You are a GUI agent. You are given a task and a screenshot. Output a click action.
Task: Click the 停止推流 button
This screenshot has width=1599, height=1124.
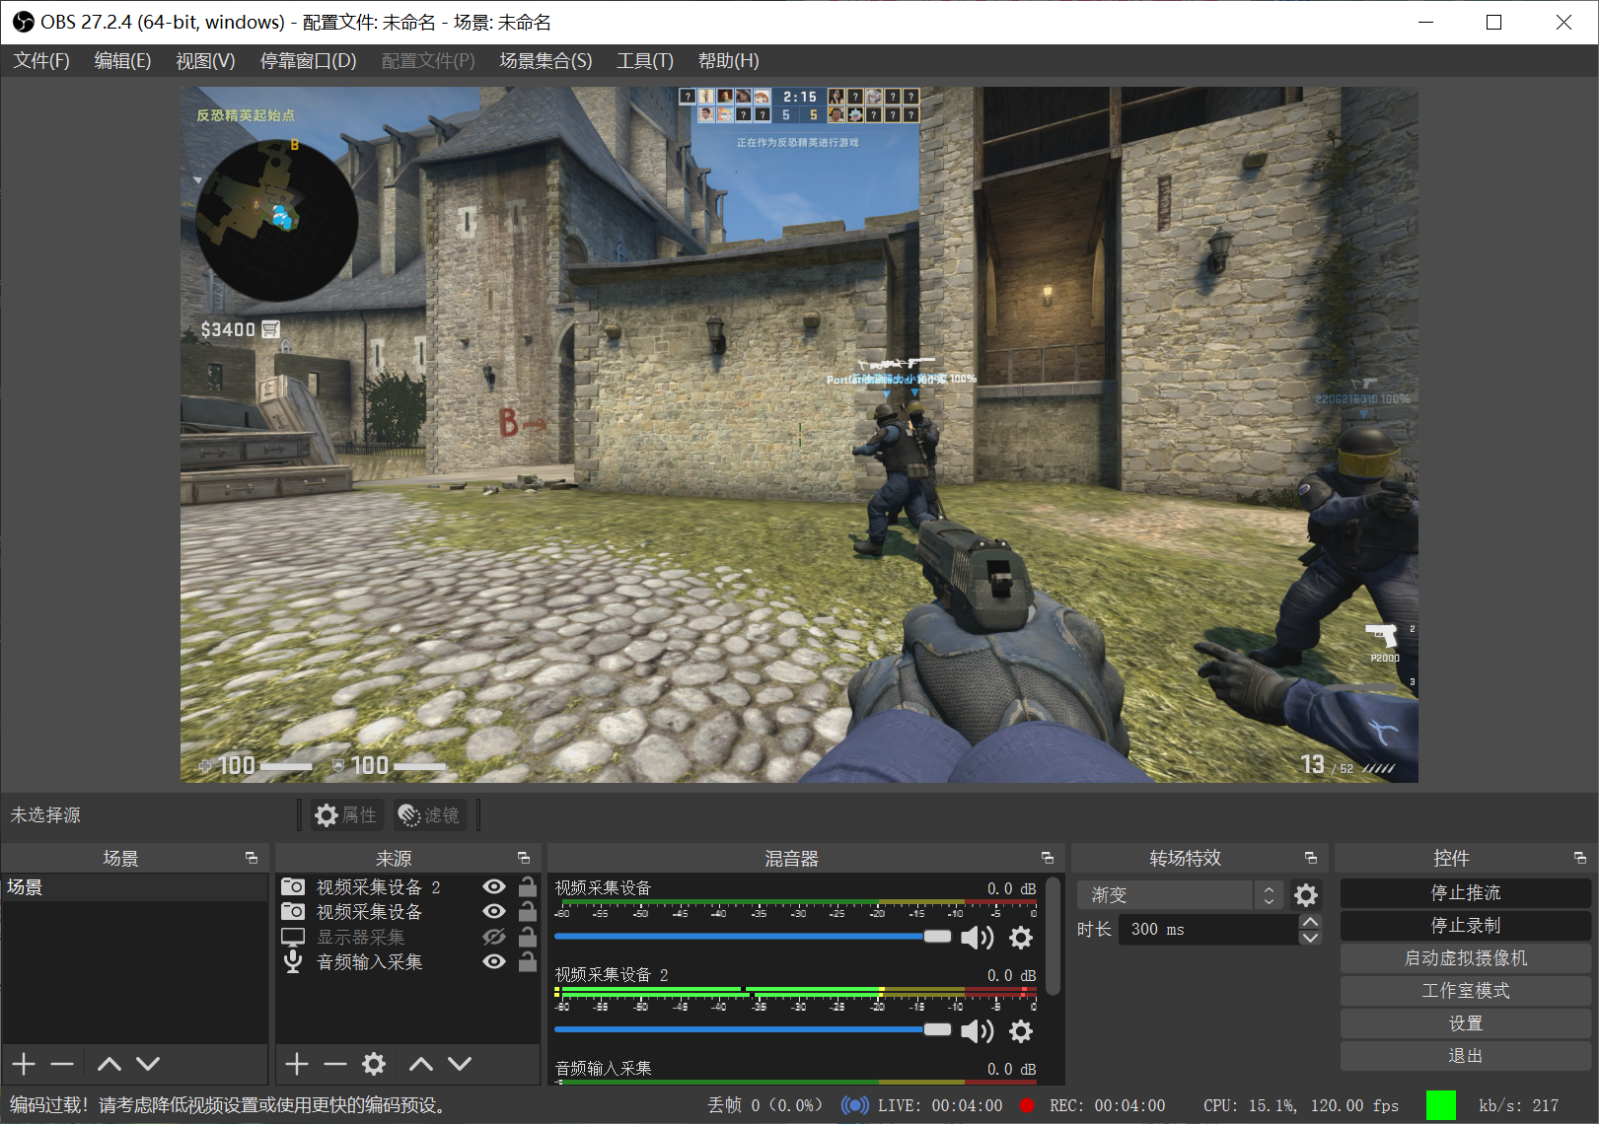click(x=1465, y=893)
